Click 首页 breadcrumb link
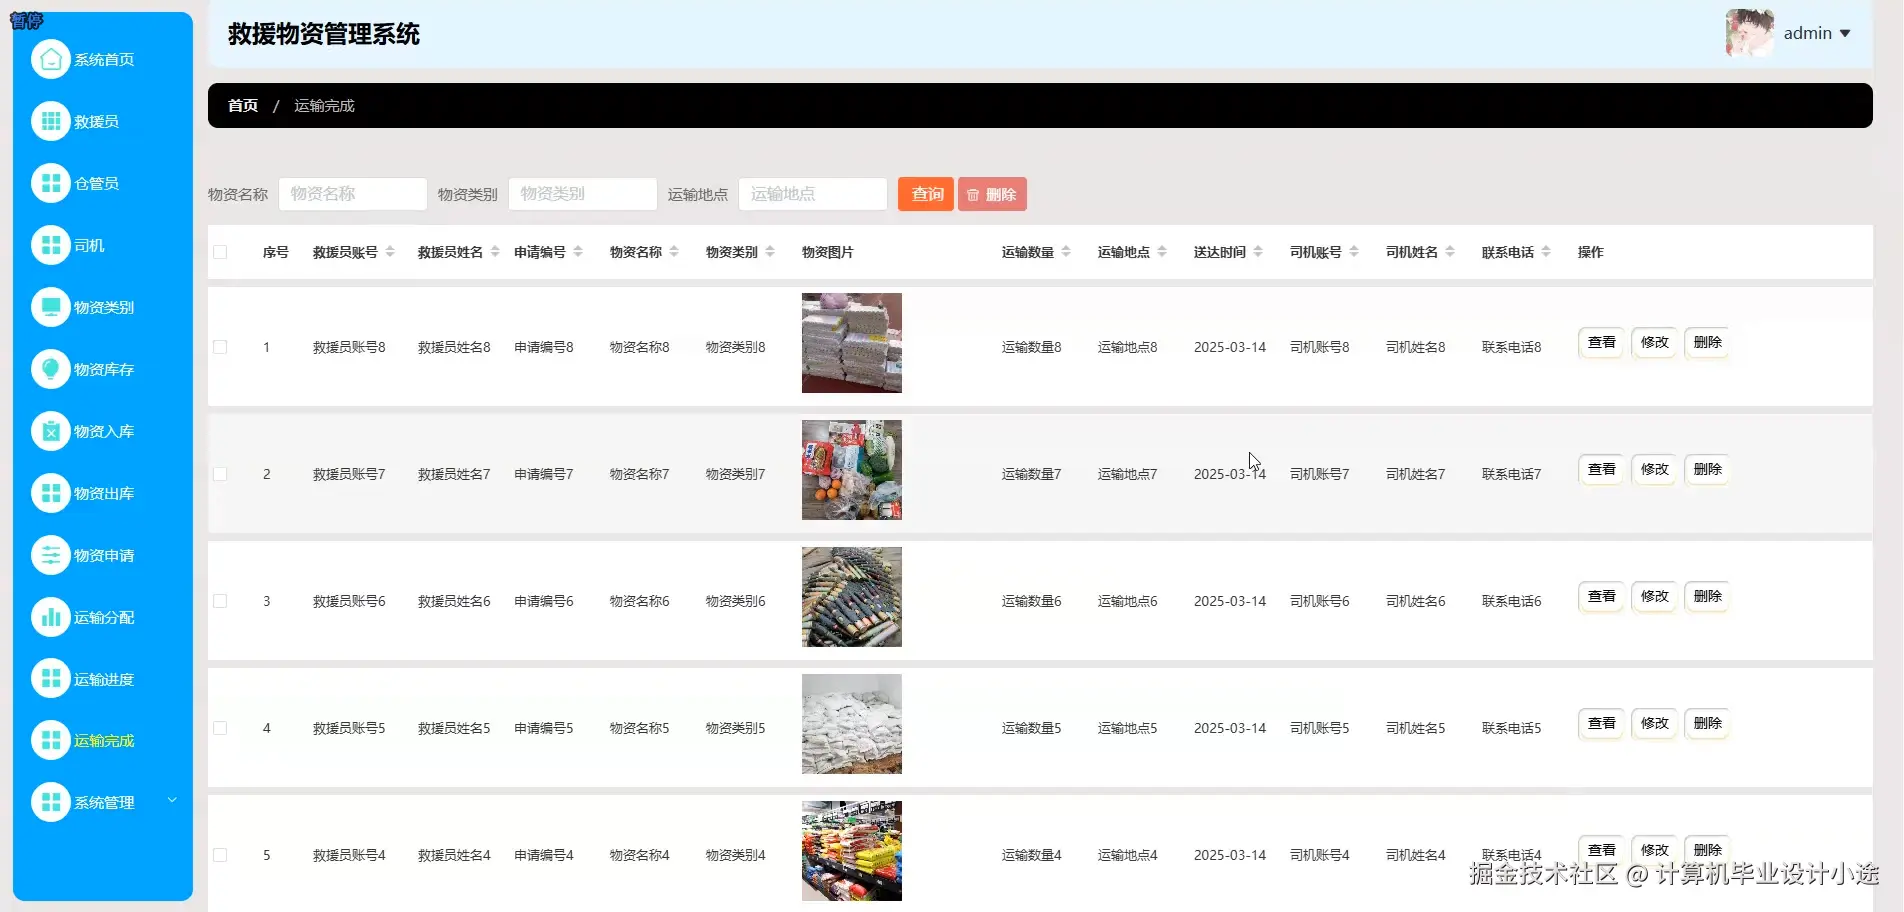Image resolution: width=1904 pixels, height=912 pixels. pos(243,106)
